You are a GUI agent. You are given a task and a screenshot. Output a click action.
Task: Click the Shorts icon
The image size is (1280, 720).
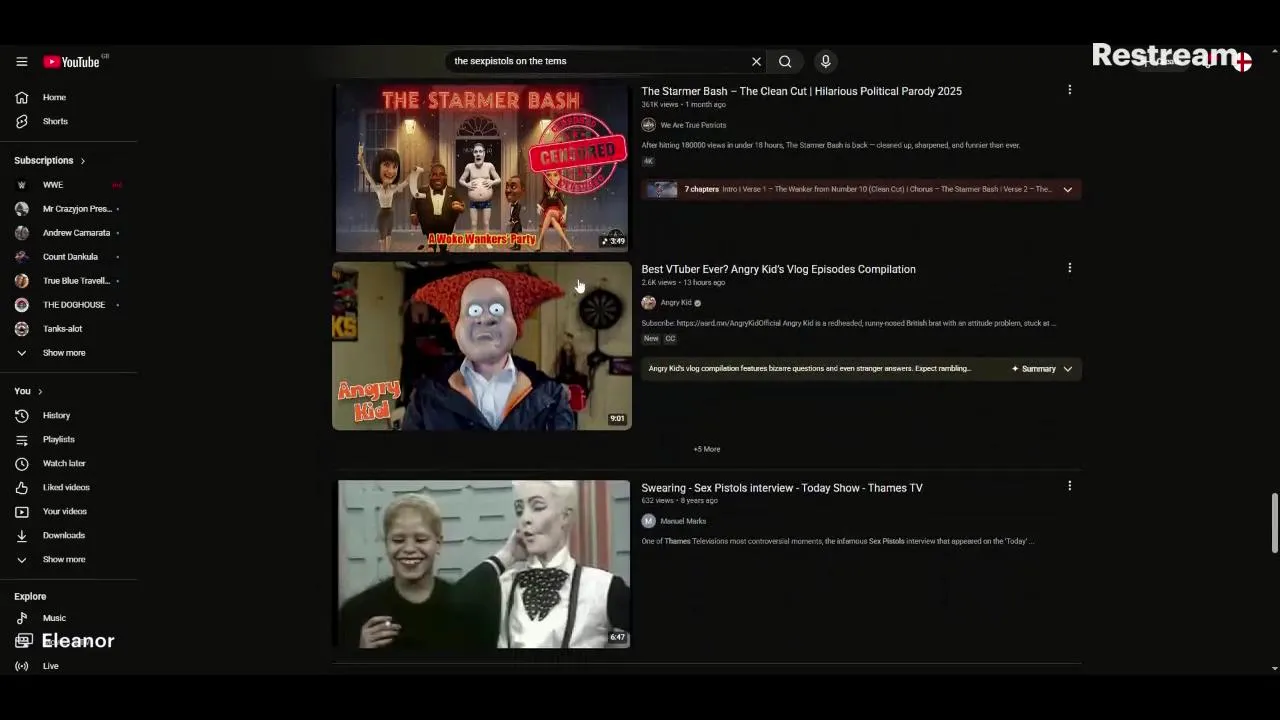[22, 121]
